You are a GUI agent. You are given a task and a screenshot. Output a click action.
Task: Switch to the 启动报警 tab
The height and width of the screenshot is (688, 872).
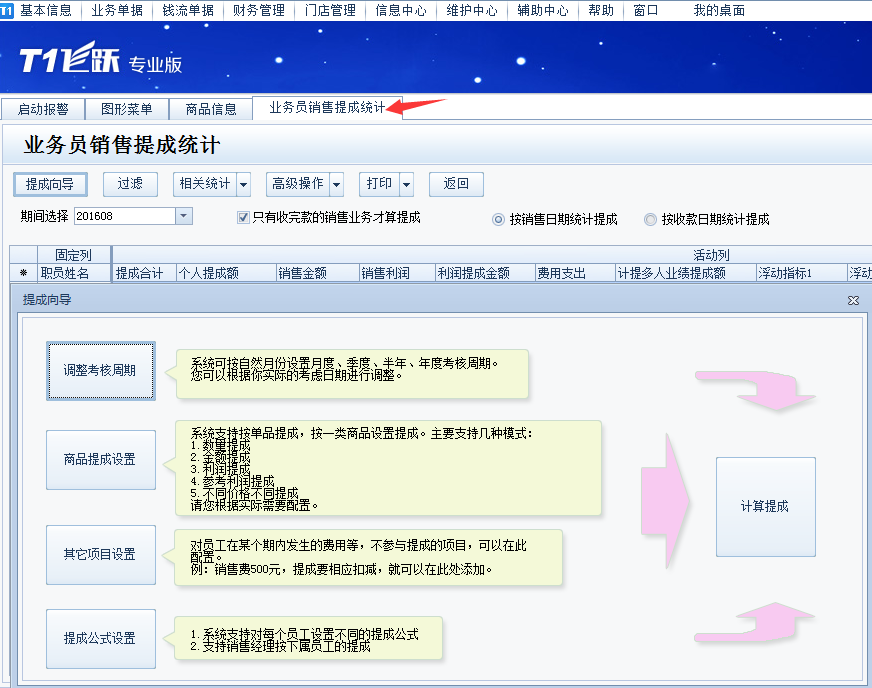tap(43, 109)
